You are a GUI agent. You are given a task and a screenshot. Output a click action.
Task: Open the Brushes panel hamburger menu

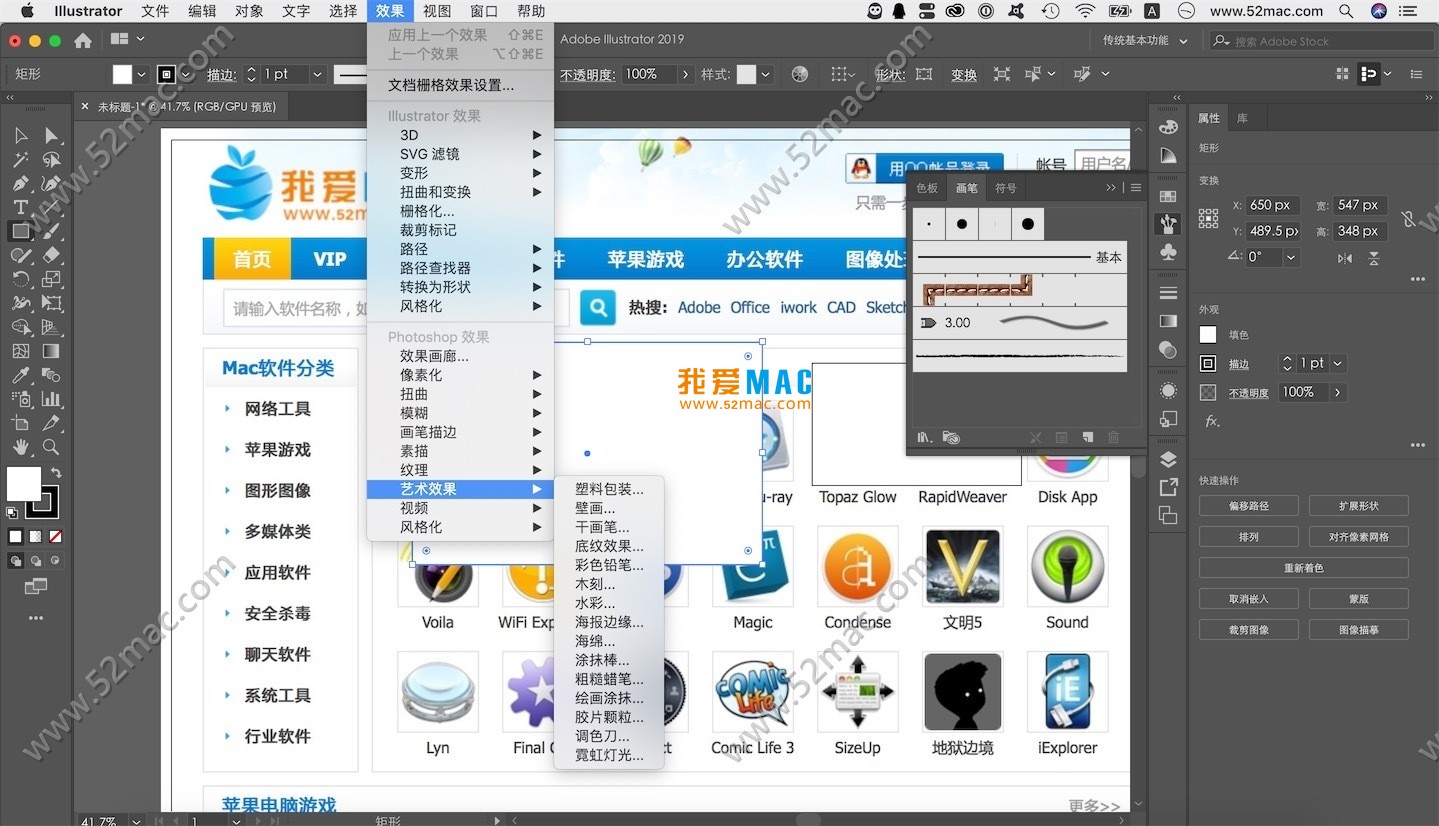point(1135,188)
